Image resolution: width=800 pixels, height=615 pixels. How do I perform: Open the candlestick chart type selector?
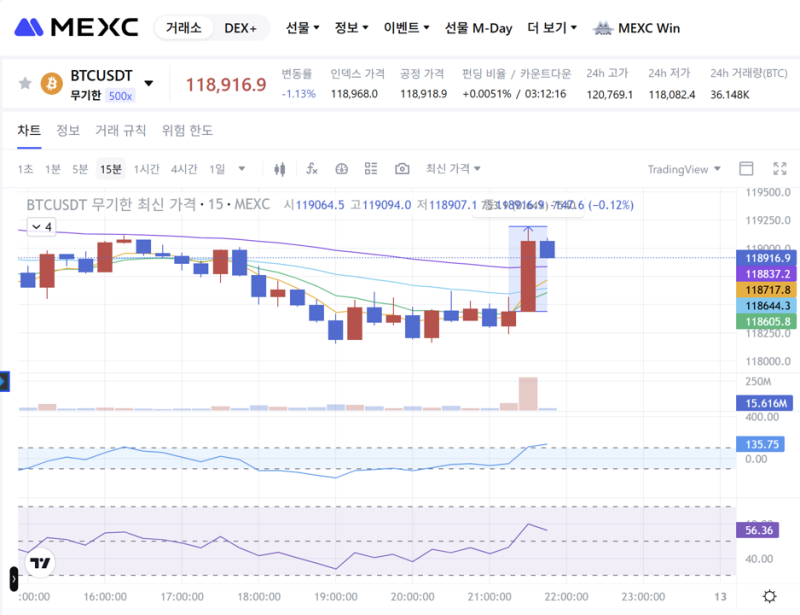[x=279, y=169]
